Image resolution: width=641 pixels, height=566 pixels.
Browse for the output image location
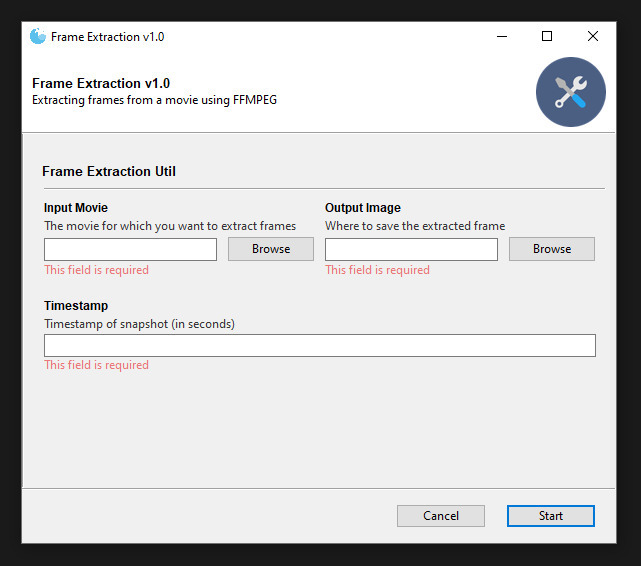[x=551, y=249]
